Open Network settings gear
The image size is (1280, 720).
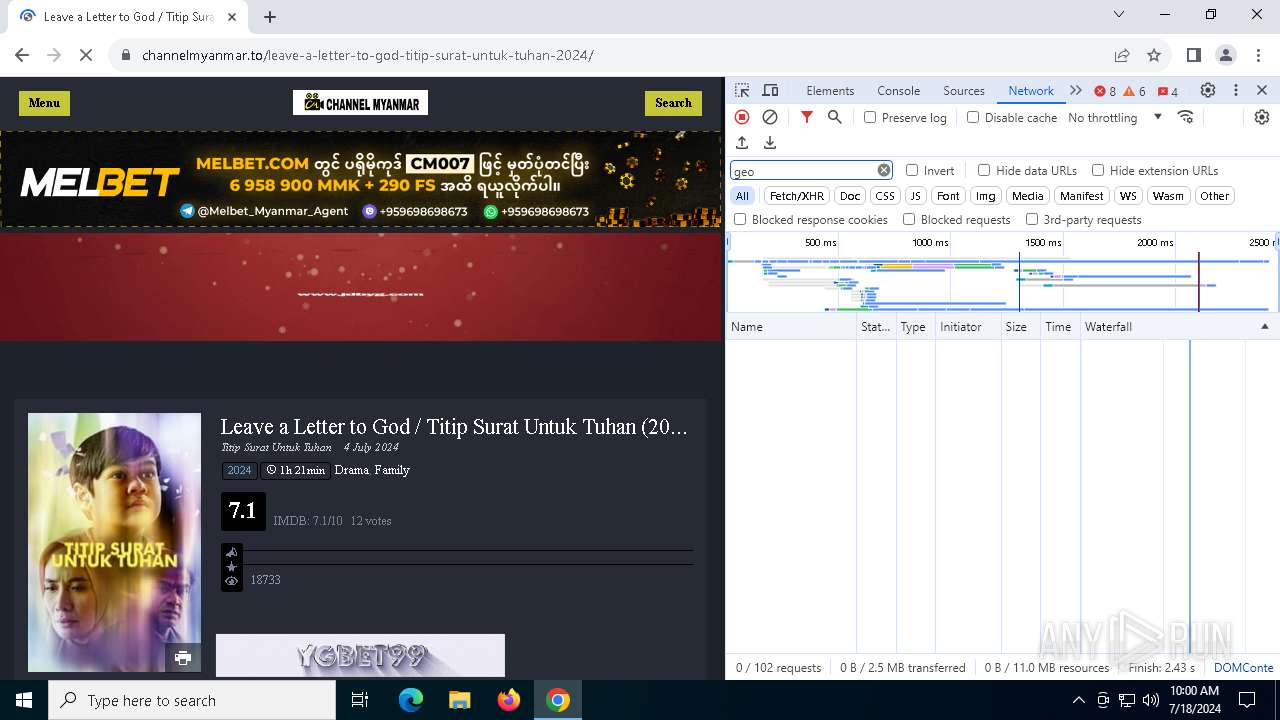[x=1262, y=117]
